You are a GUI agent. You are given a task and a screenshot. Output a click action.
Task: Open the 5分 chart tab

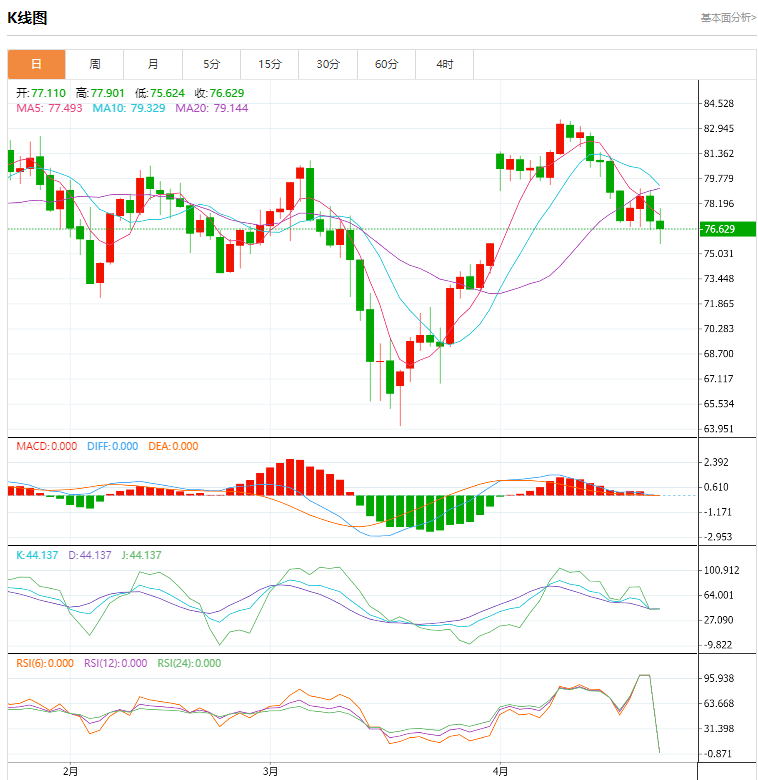pyautogui.click(x=211, y=64)
